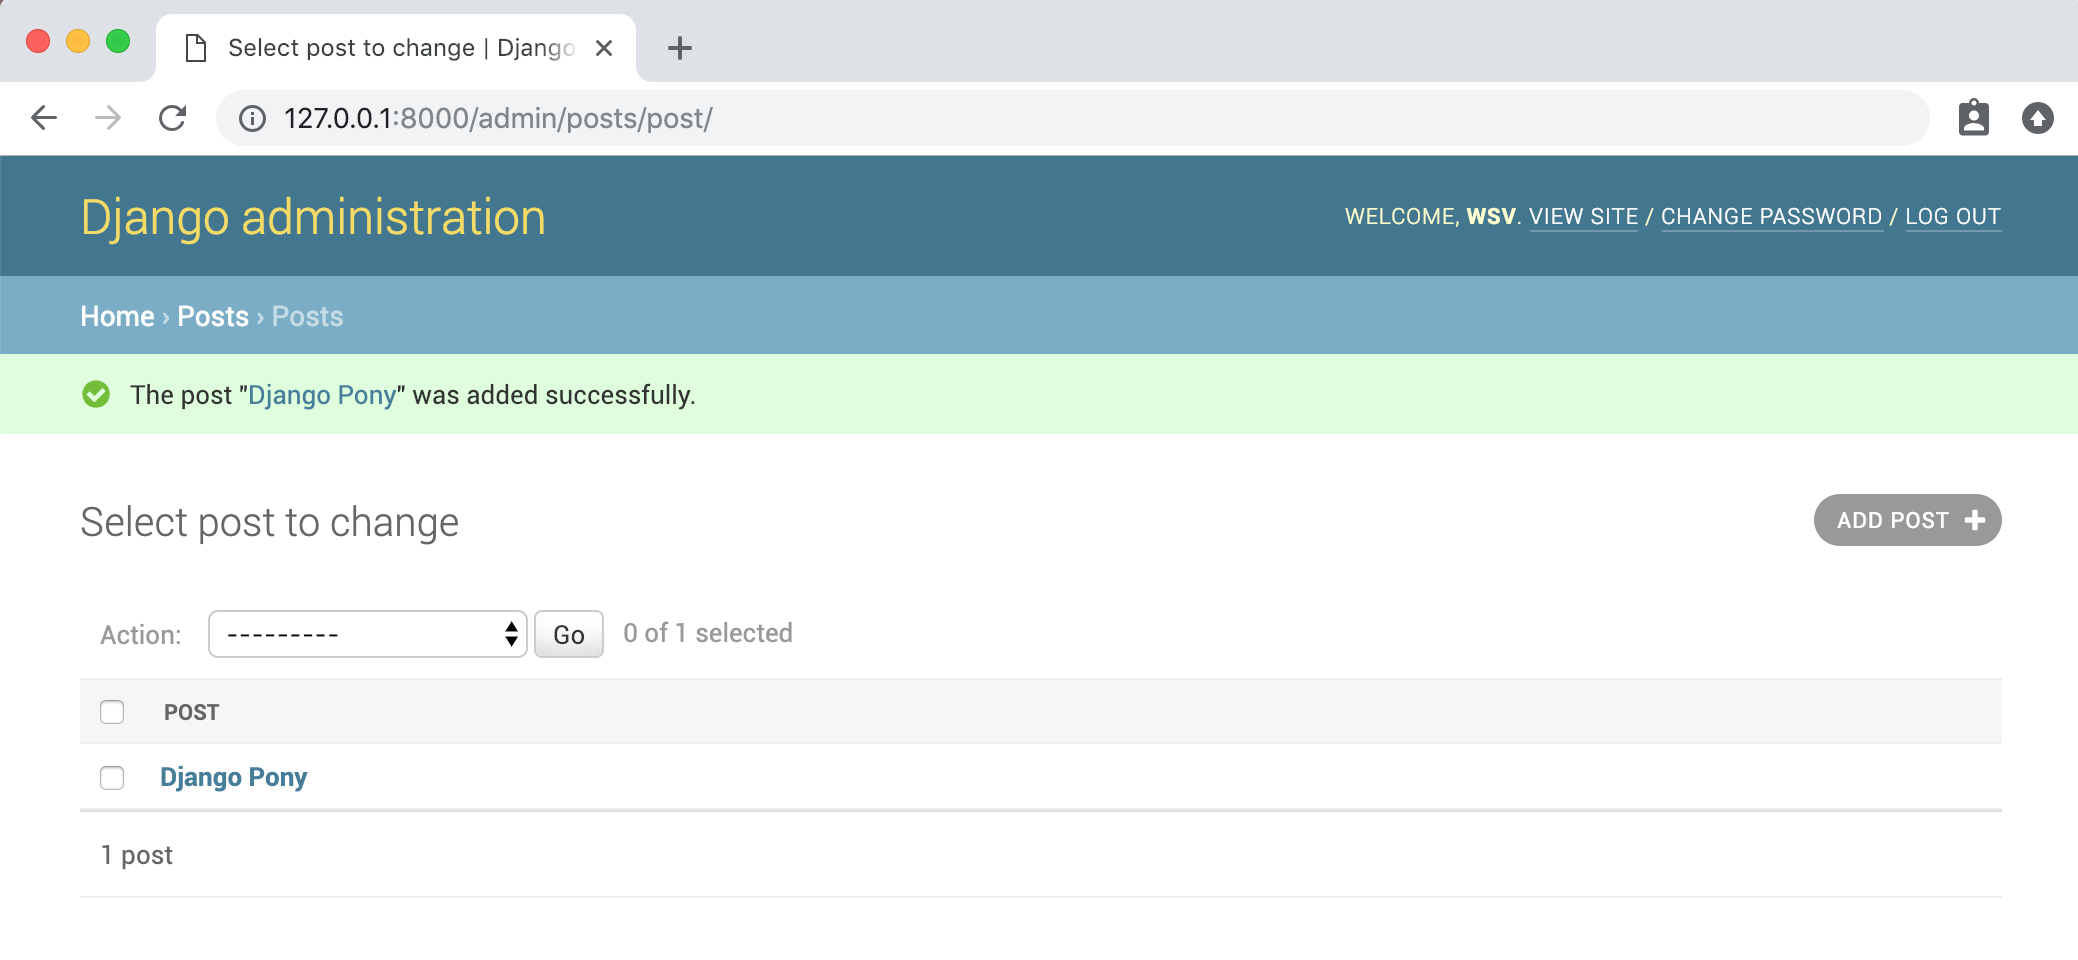Go to Home in the breadcrumb
The height and width of the screenshot is (960, 2078).
tap(117, 316)
